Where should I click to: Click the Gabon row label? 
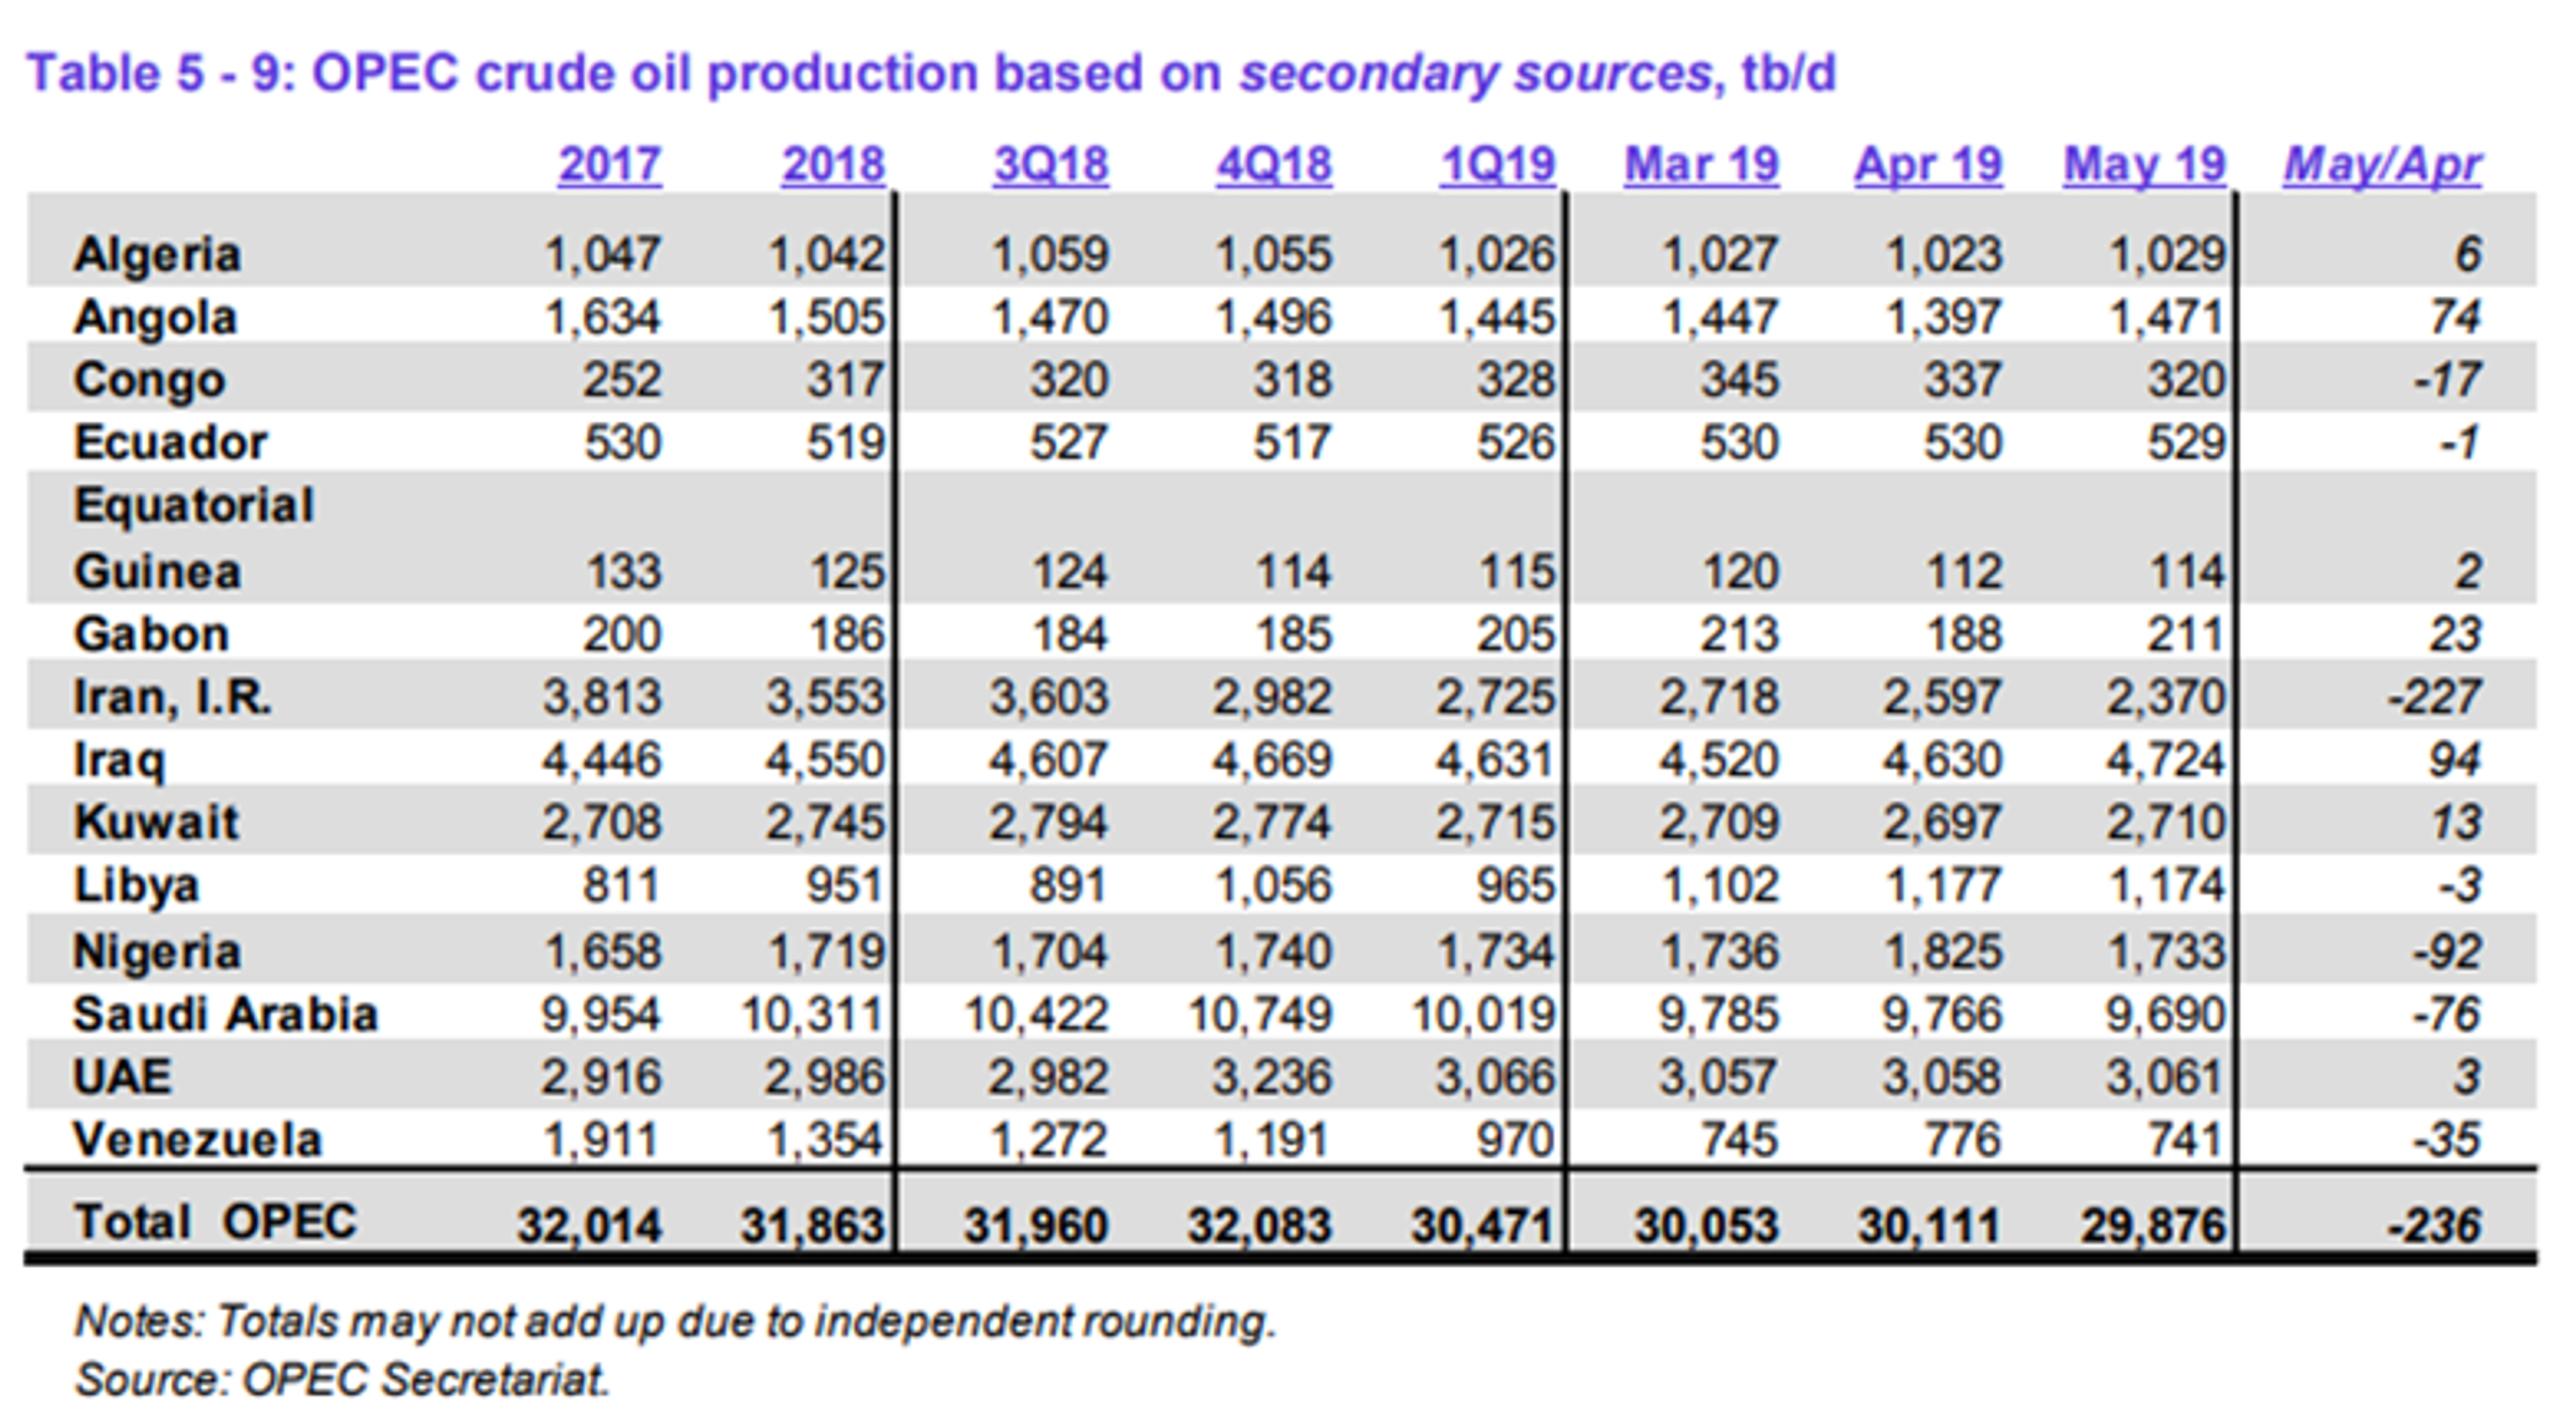tap(151, 634)
